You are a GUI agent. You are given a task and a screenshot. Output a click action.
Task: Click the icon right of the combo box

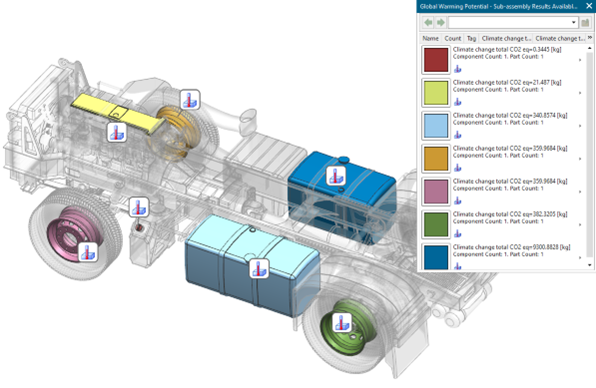pyautogui.click(x=585, y=22)
